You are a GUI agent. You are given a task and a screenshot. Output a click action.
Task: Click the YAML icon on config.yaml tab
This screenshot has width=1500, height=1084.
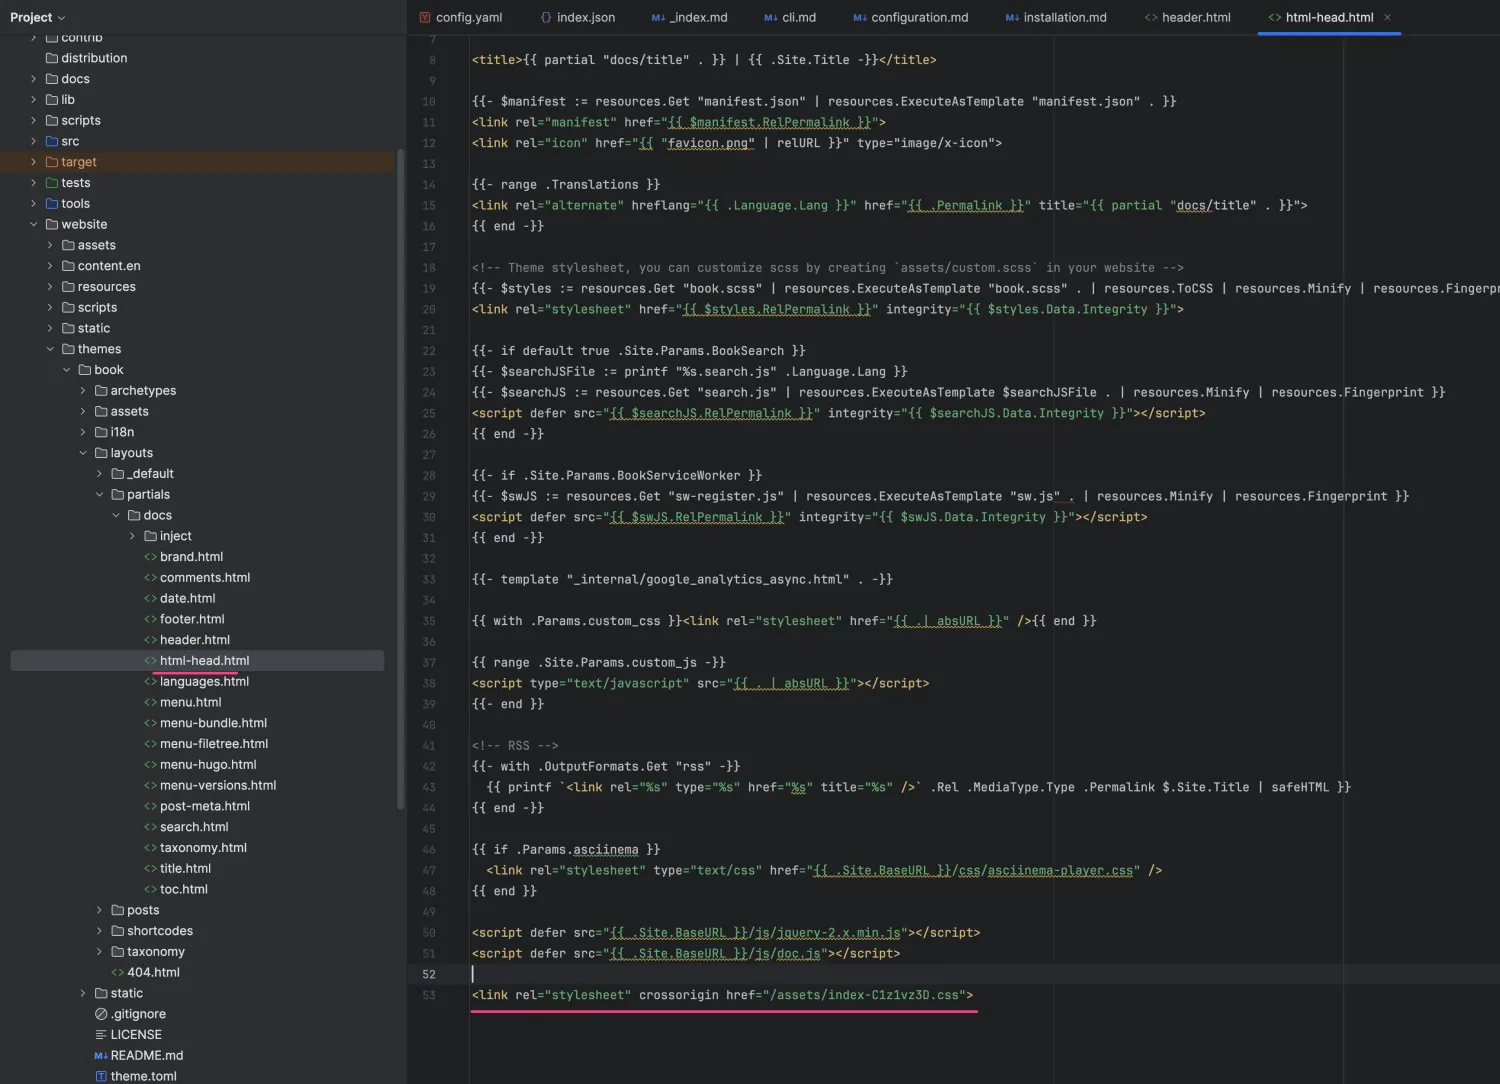(425, 17)
